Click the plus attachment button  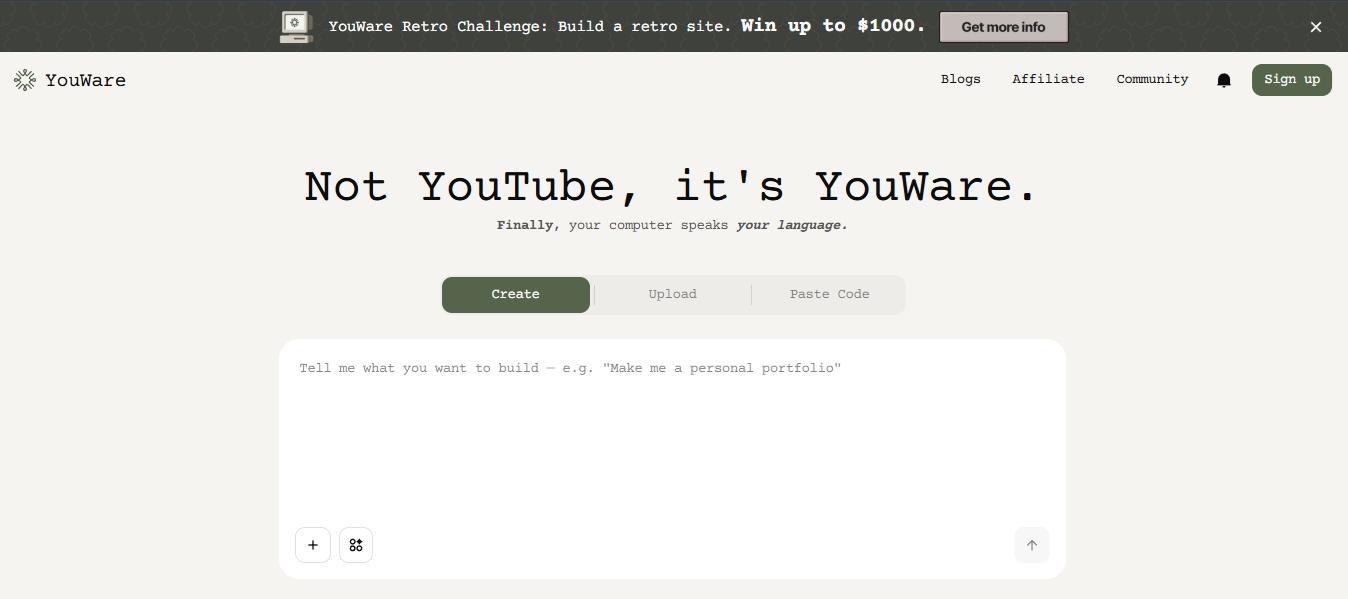point(313,545)
